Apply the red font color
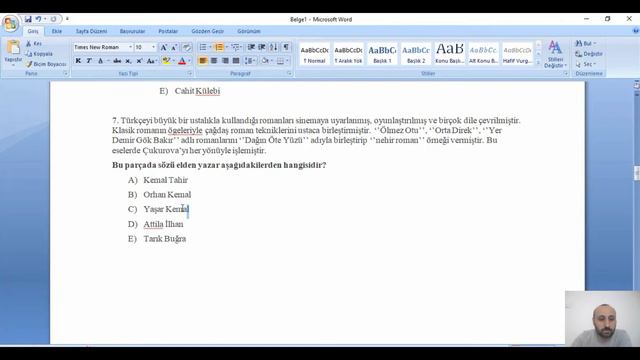Viewport: 640px width, 360px height. [182, 61]
